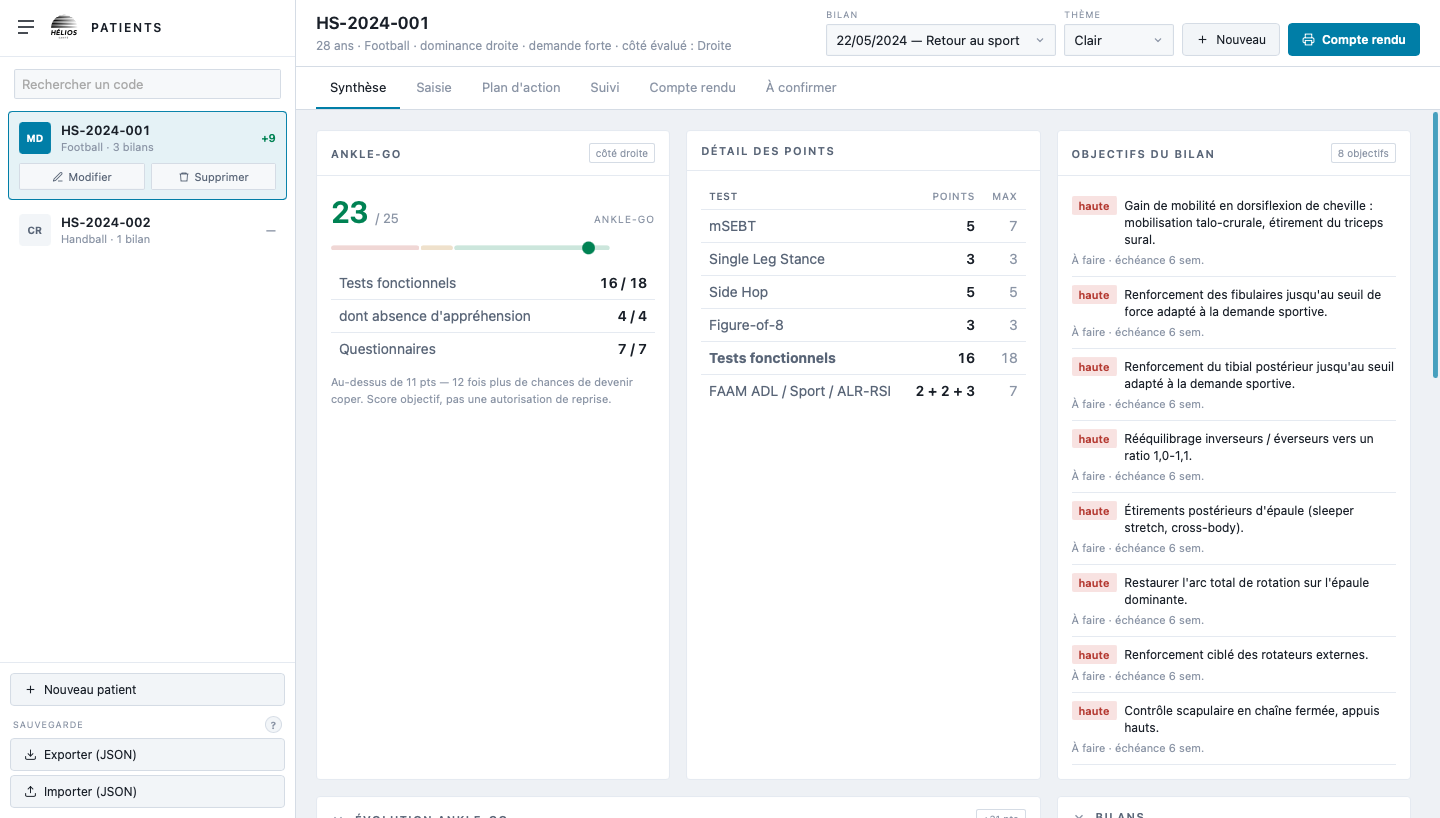1440x818 pixels.
Task: Click the dont absence d'appréhension row
Action: 493,316
